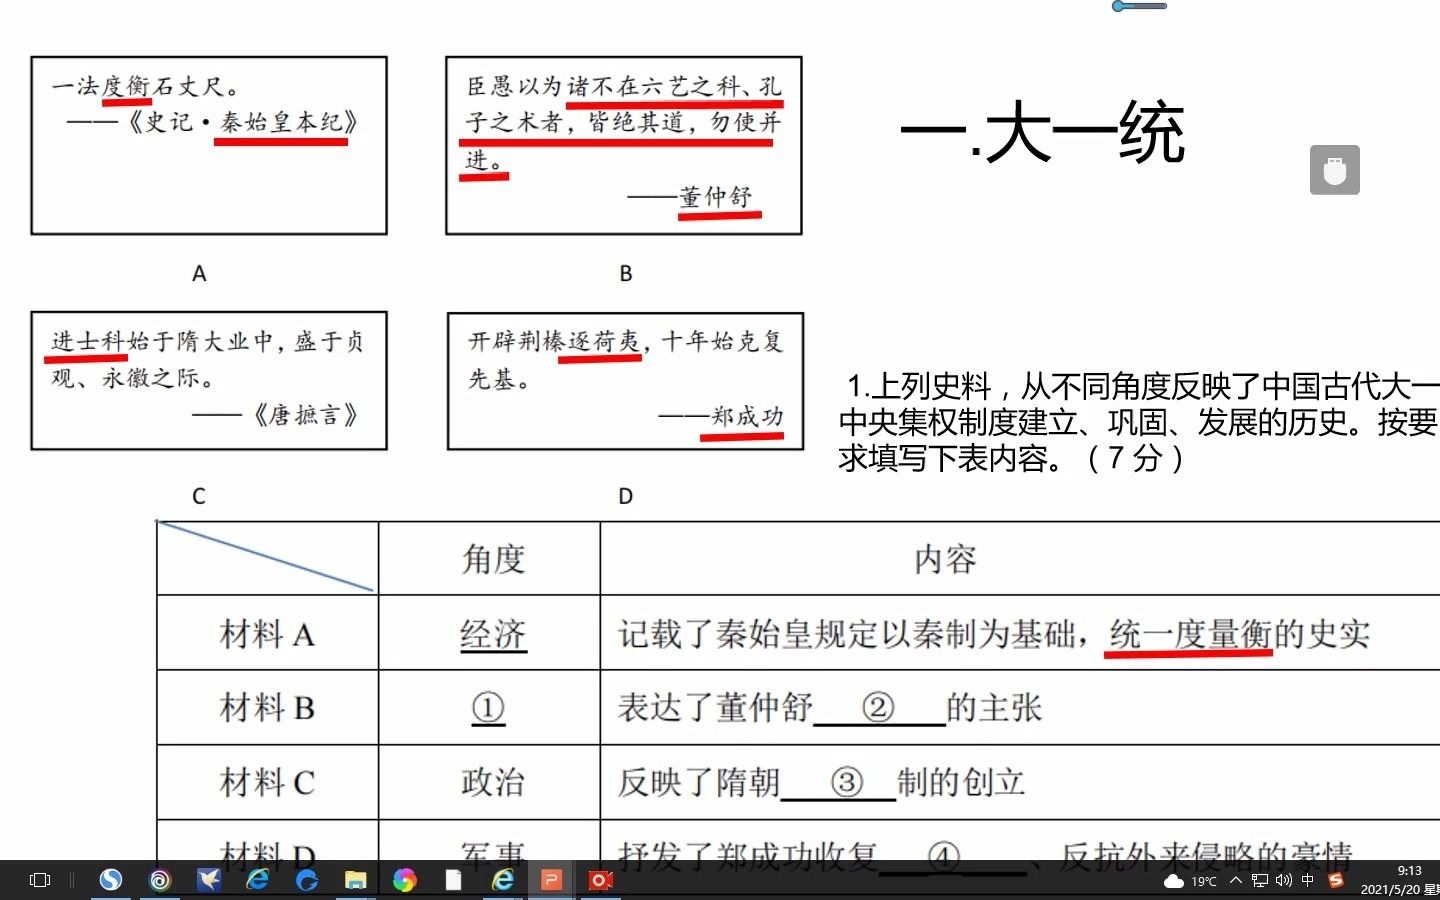
Task: Open File Explorer from the taskbar
Action: [356, 880]
